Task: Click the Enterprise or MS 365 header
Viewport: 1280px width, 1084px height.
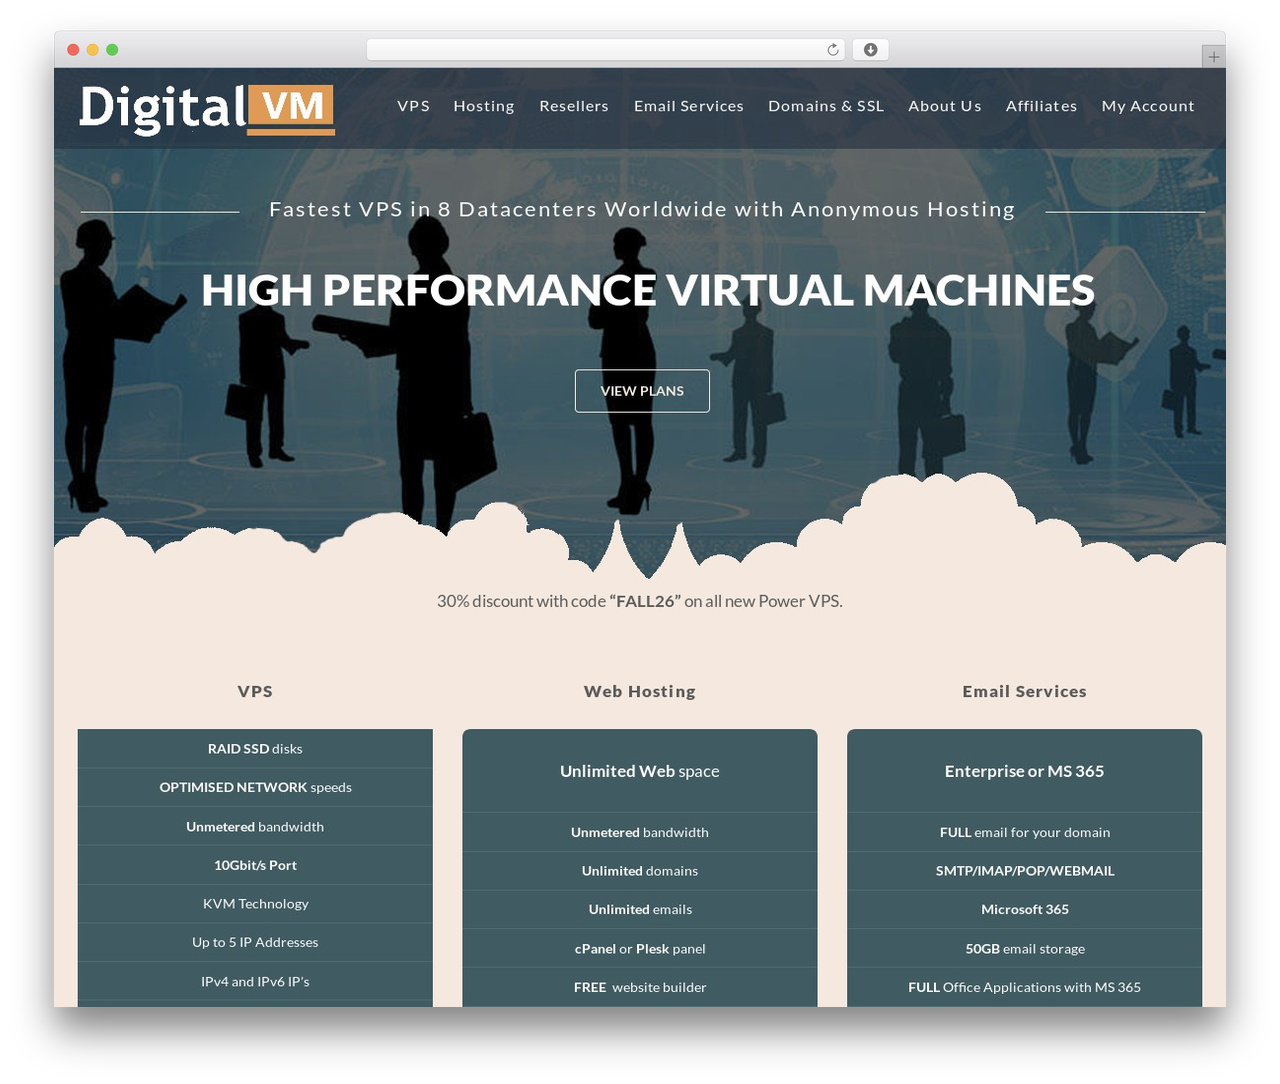Action: click(x=1025, y=771)
